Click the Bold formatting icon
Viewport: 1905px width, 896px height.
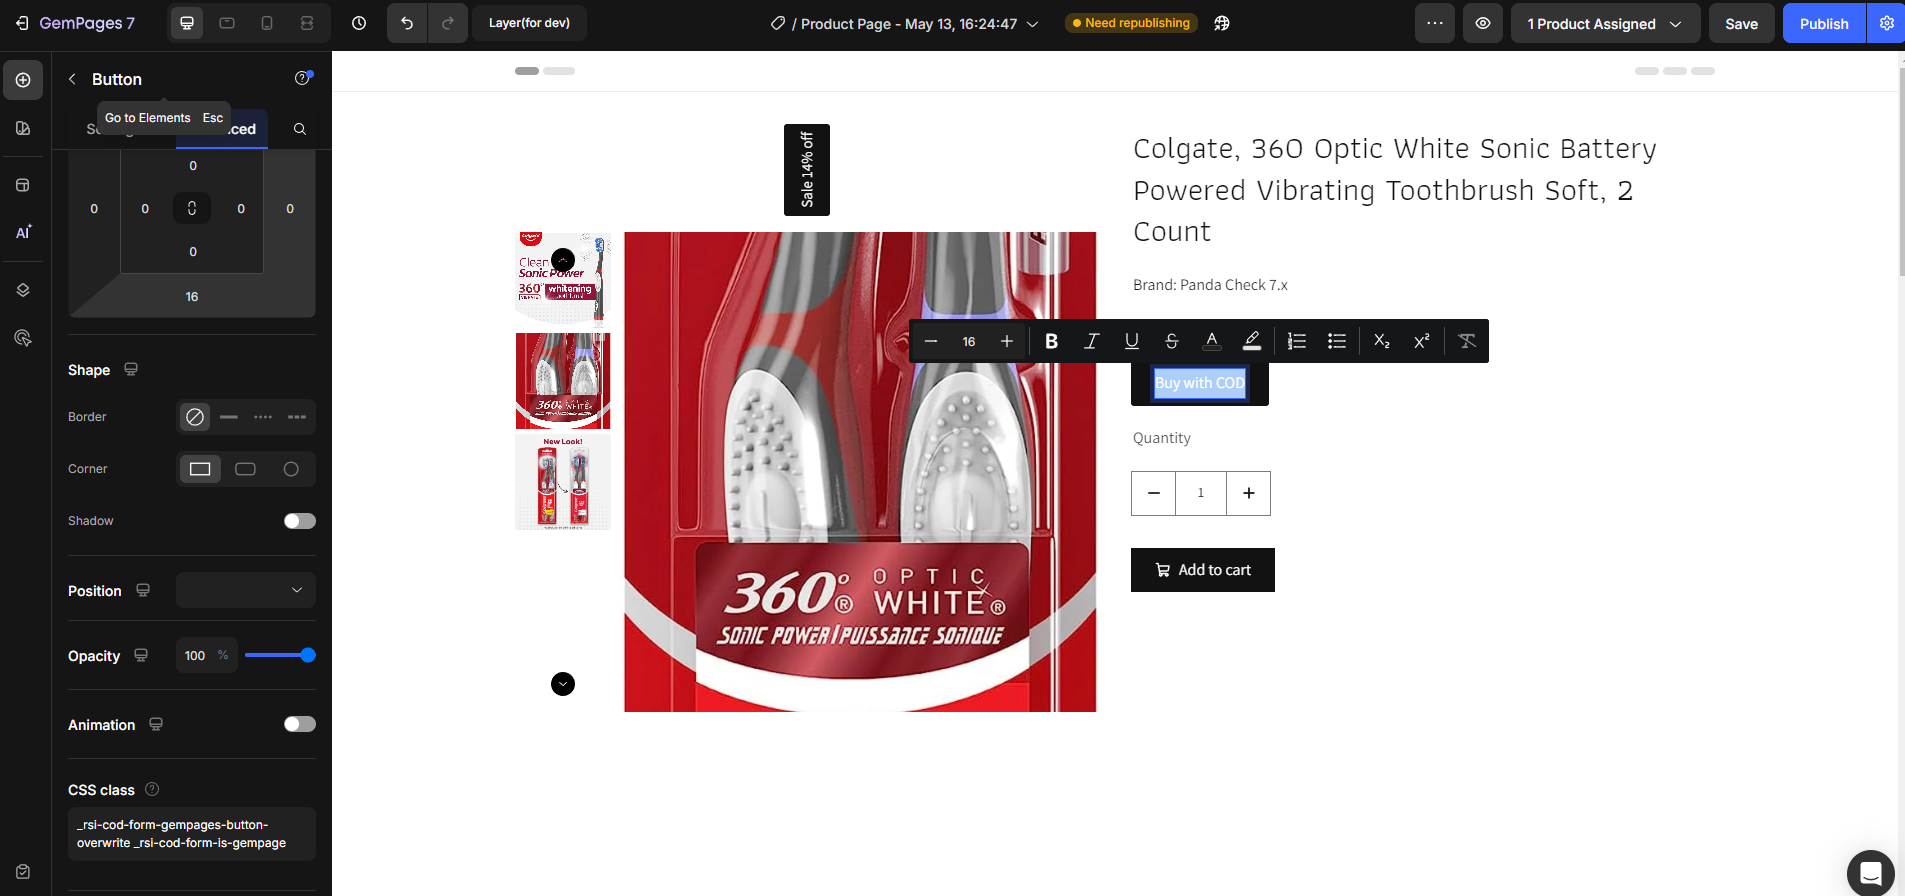coord(1051,341)
